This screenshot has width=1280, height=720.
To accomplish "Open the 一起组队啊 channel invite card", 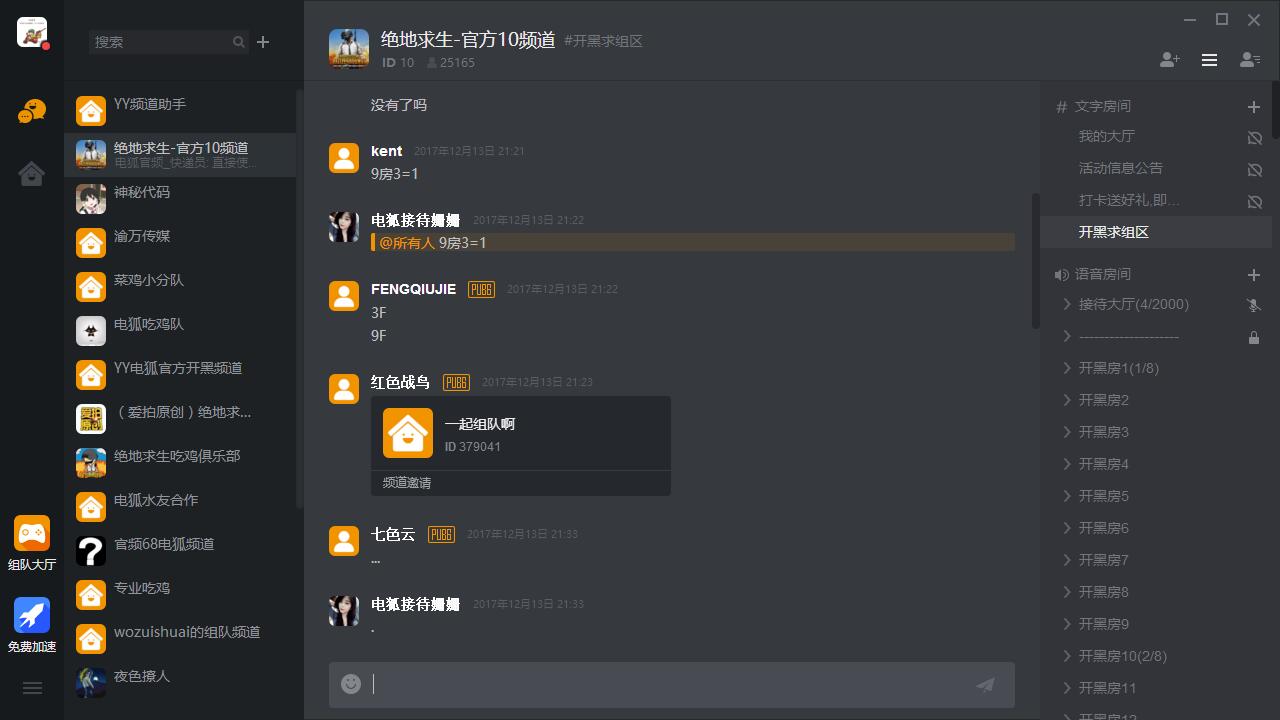I will click(x=521, y=445).
